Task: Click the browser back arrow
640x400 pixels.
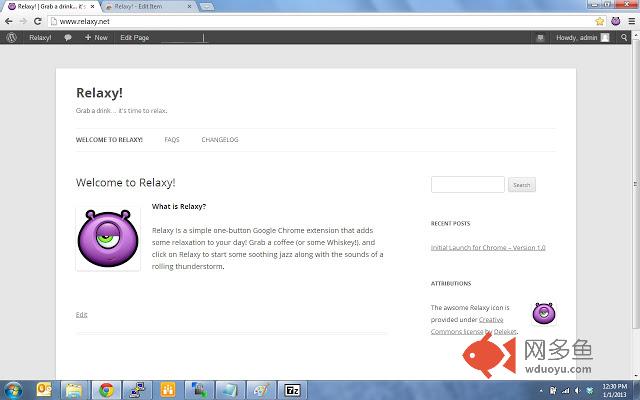Action: 9,21
